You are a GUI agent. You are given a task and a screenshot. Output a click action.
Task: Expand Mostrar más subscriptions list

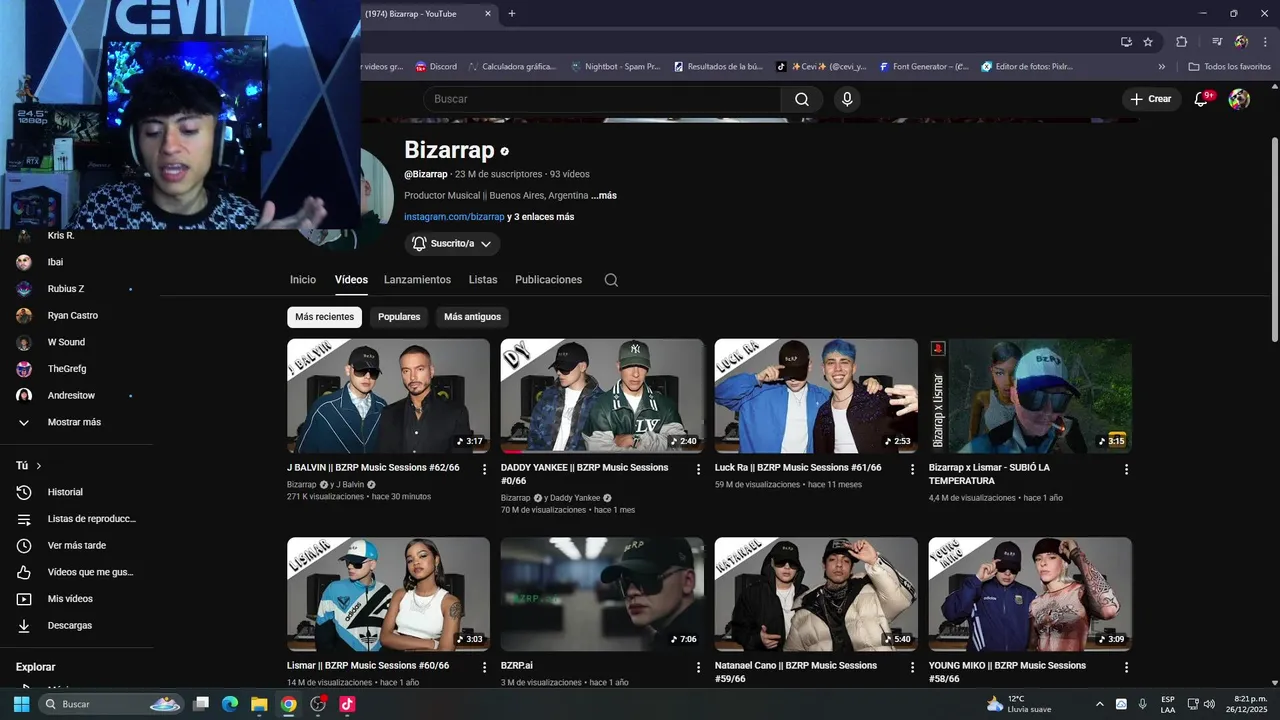[x=76, y=422]
